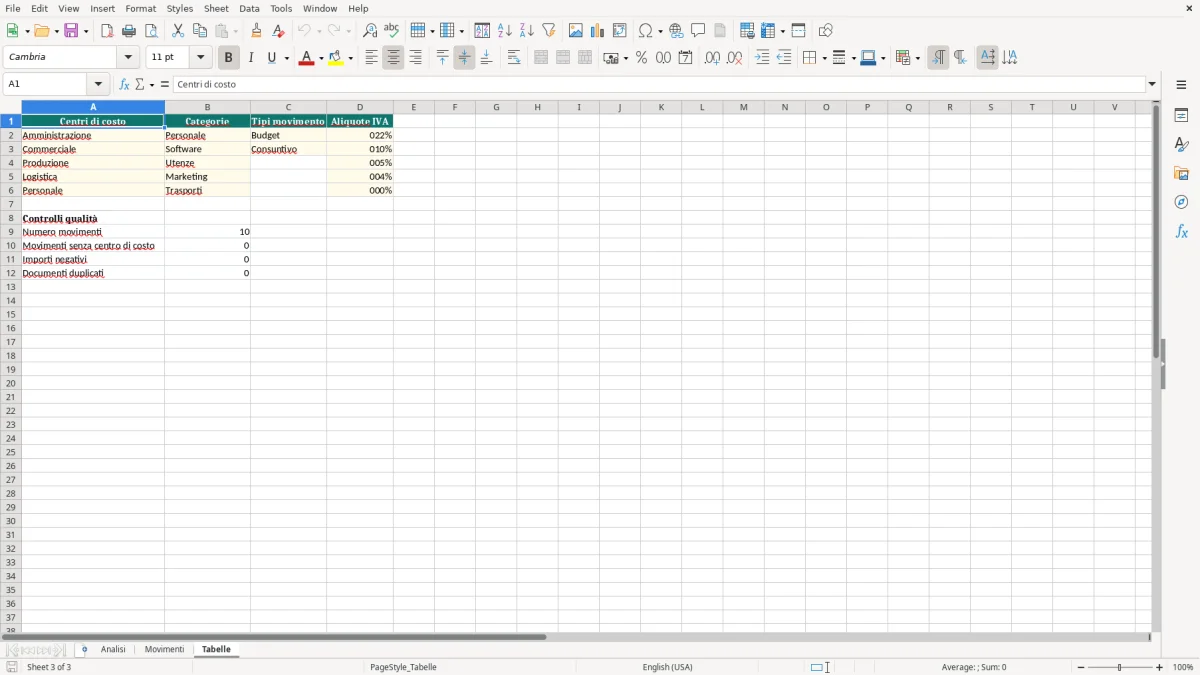Open the Sheet menu

click(216, 8)
